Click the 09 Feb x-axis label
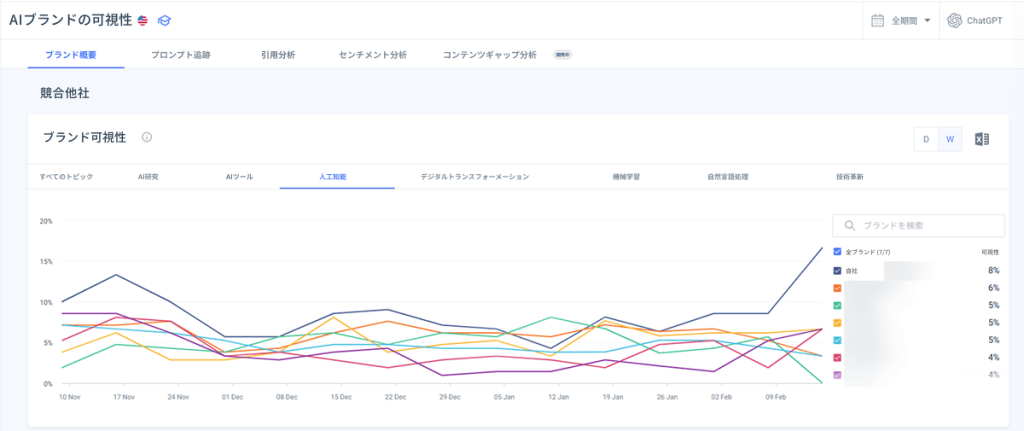This screenshot has width=1024, height=431. point(775,397)
